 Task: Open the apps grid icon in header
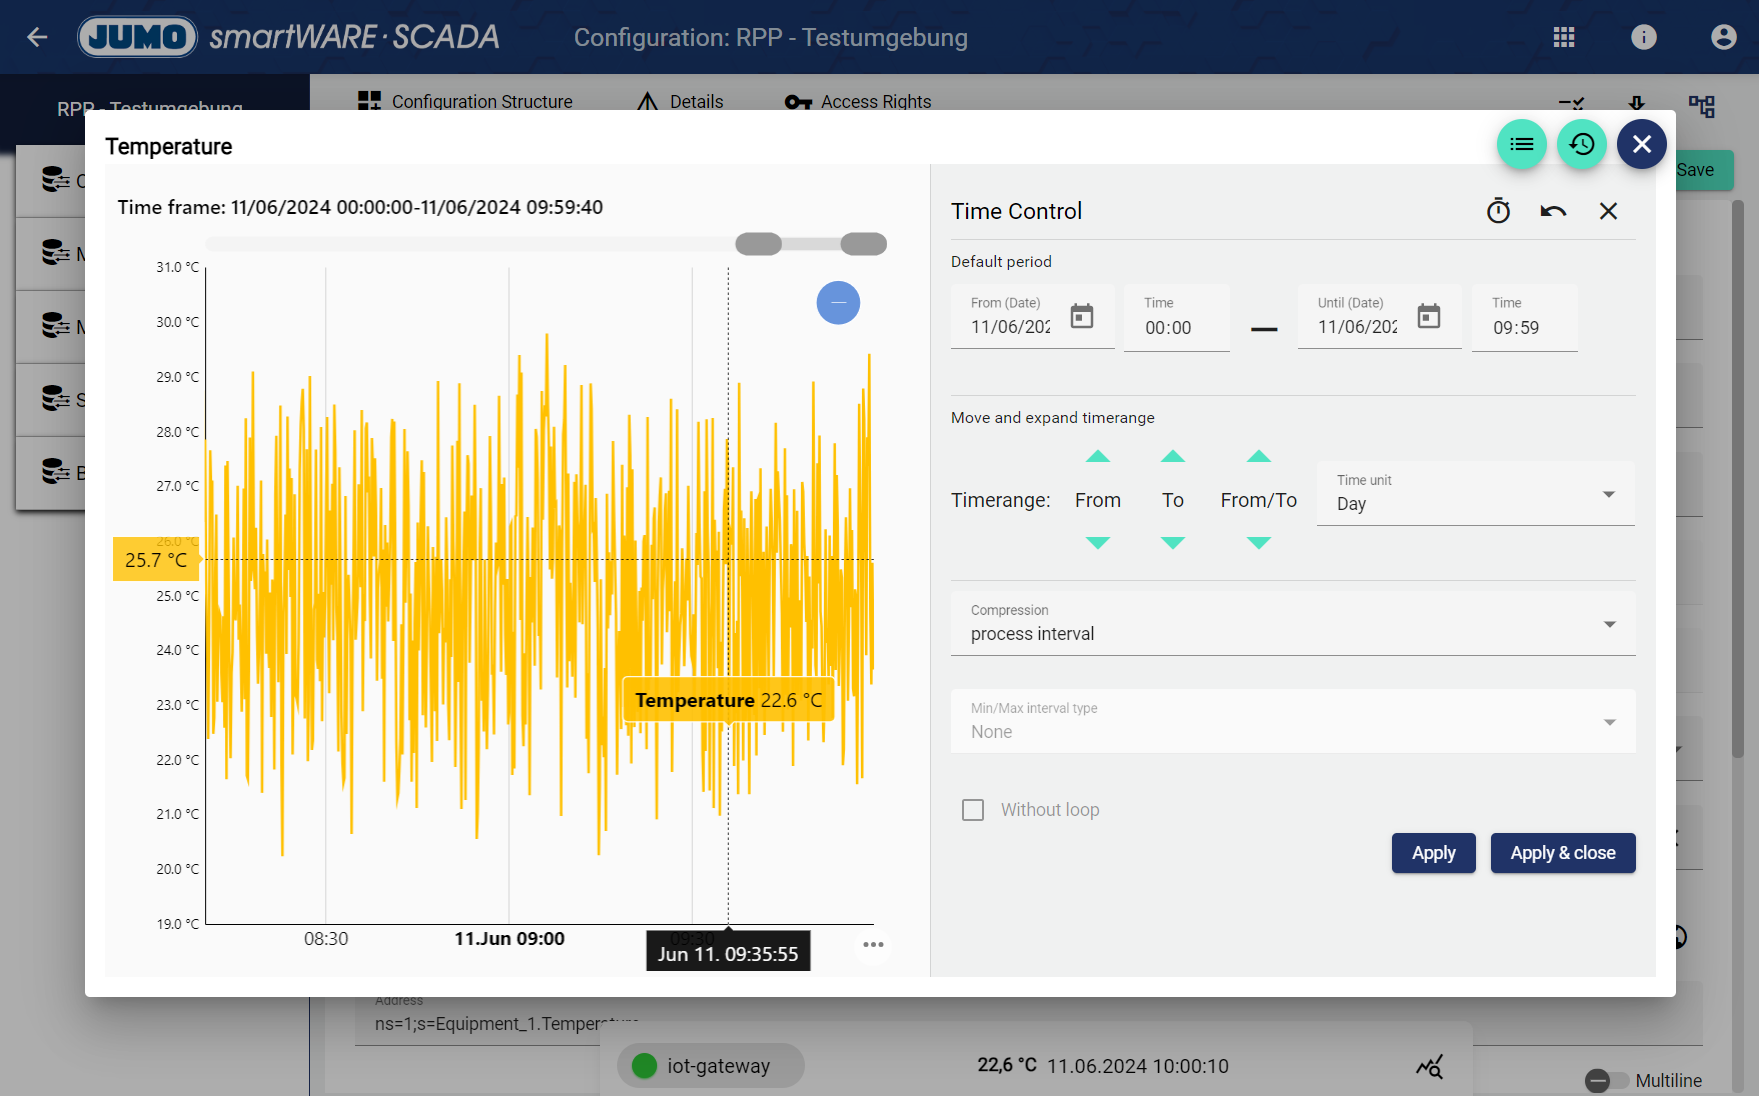1564,38
